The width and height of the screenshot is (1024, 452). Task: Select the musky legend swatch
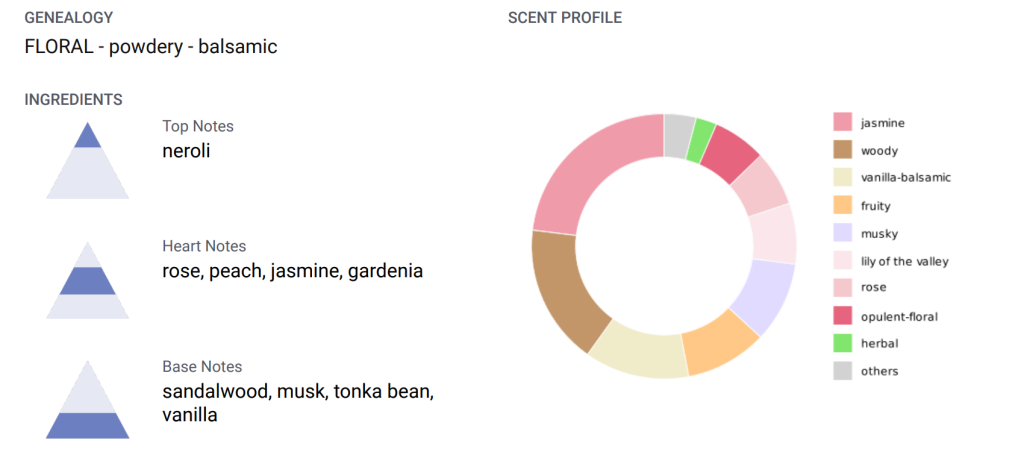tap(843, 233)
